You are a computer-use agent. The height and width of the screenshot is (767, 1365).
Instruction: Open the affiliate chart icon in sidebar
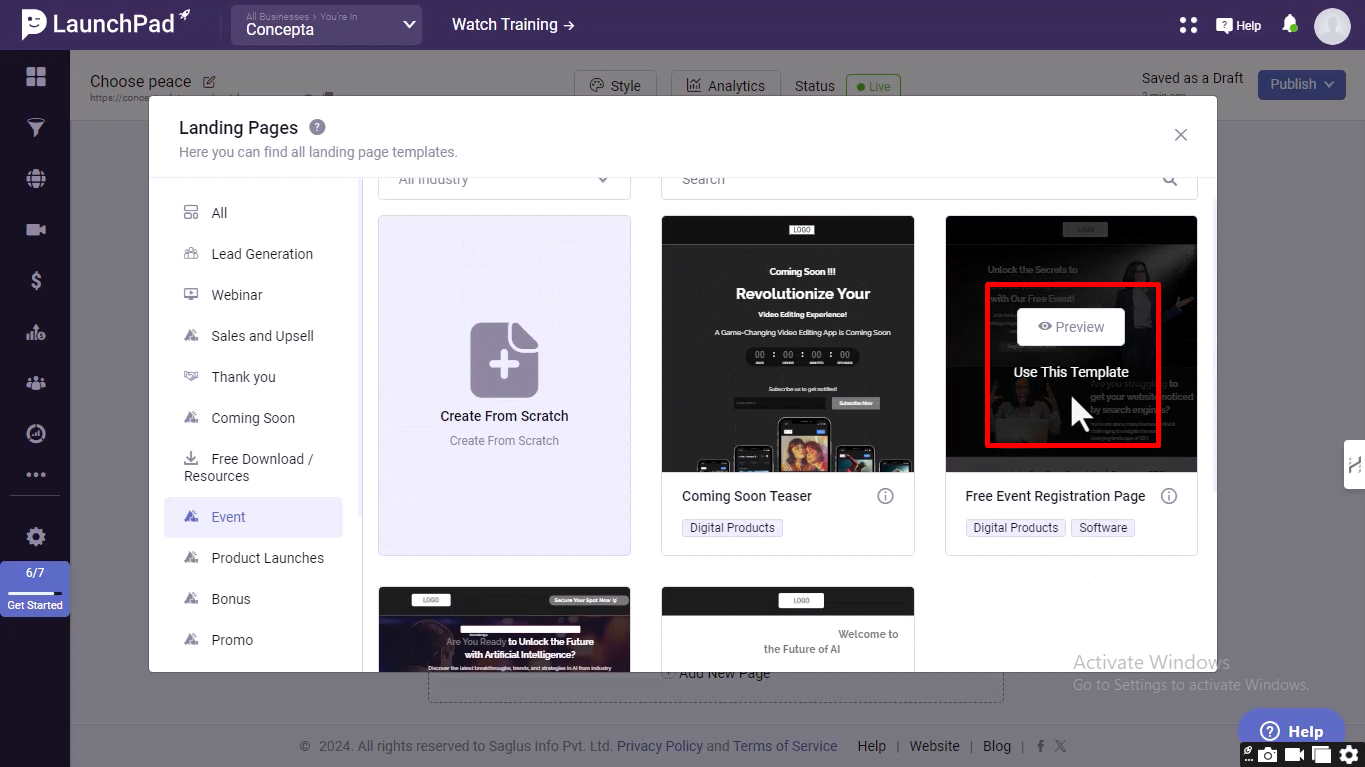pos(36,332)
